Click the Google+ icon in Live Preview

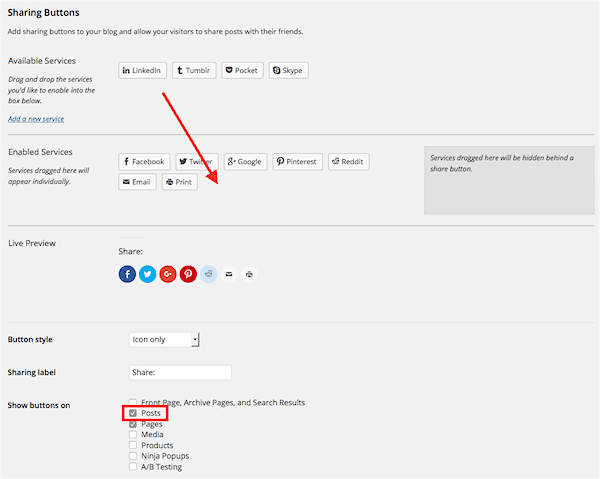(168, 274)
